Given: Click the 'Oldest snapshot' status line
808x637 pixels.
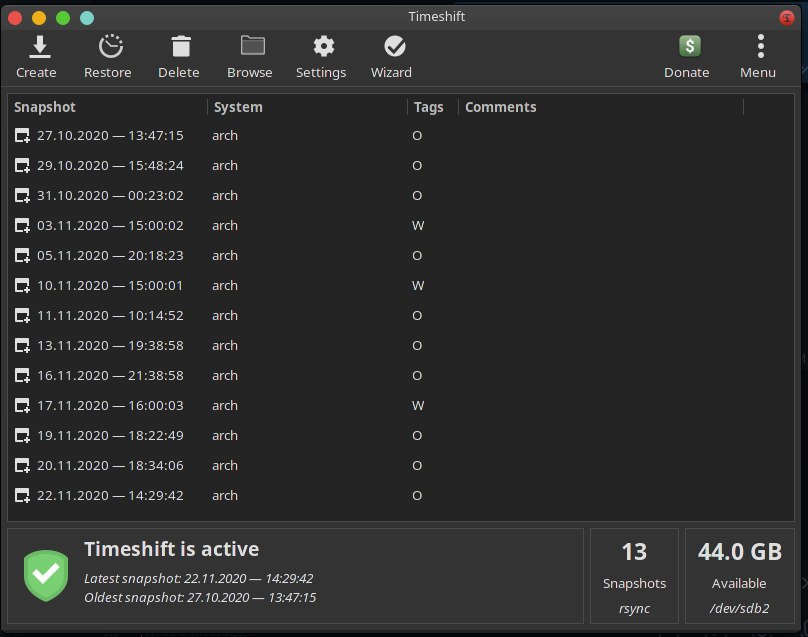Looking at the screenshot, I should pyautogui.click(x=200, y=597).
